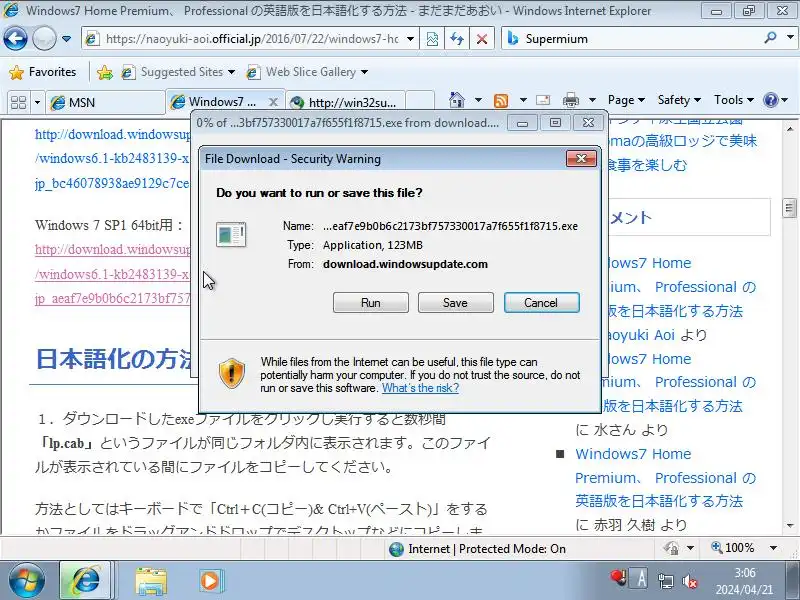The image size is (800, 600).
Task: Expand the address bar URL history dropdown
Action: tap(410, 39)
